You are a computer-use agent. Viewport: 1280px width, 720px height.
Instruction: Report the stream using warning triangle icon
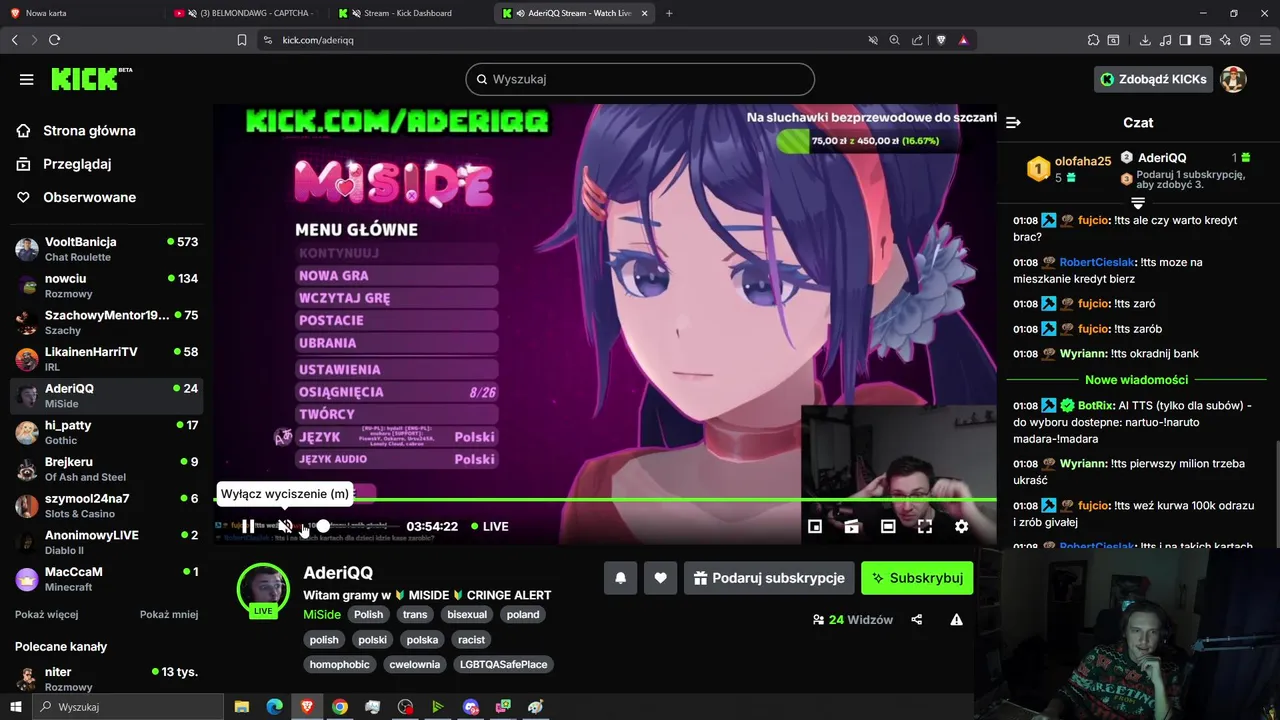956,620
